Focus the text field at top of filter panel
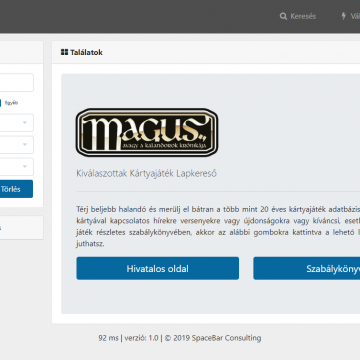This screenshot has height=360, width=360. [x=16, y=83]
